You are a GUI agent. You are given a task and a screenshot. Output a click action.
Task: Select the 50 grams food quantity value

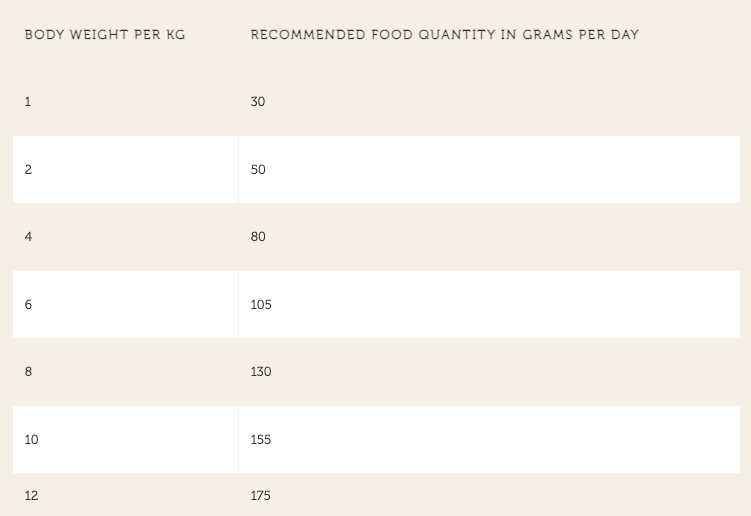(x=258, y=170)
